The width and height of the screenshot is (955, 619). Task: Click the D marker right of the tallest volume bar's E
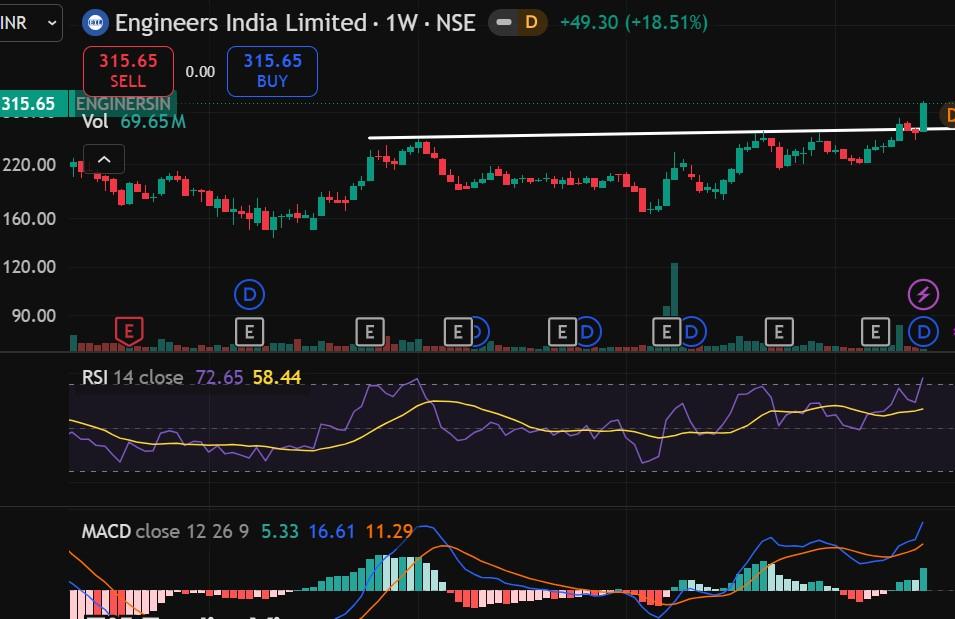(693, 333)
